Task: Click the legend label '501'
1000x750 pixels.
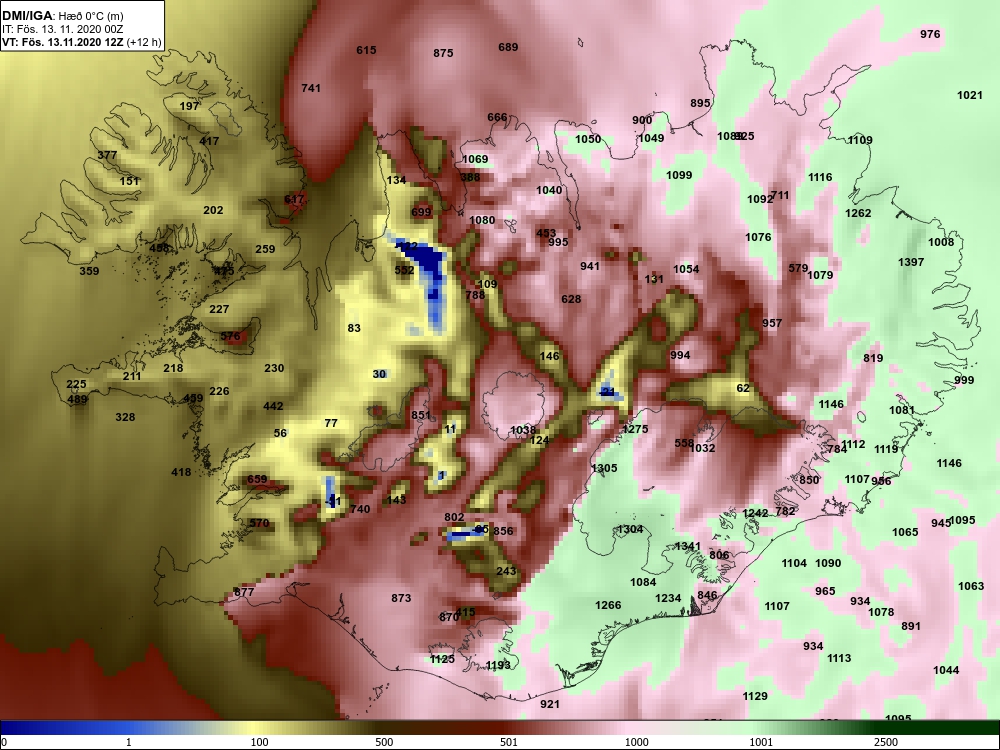Action: [x=508, y=742]
